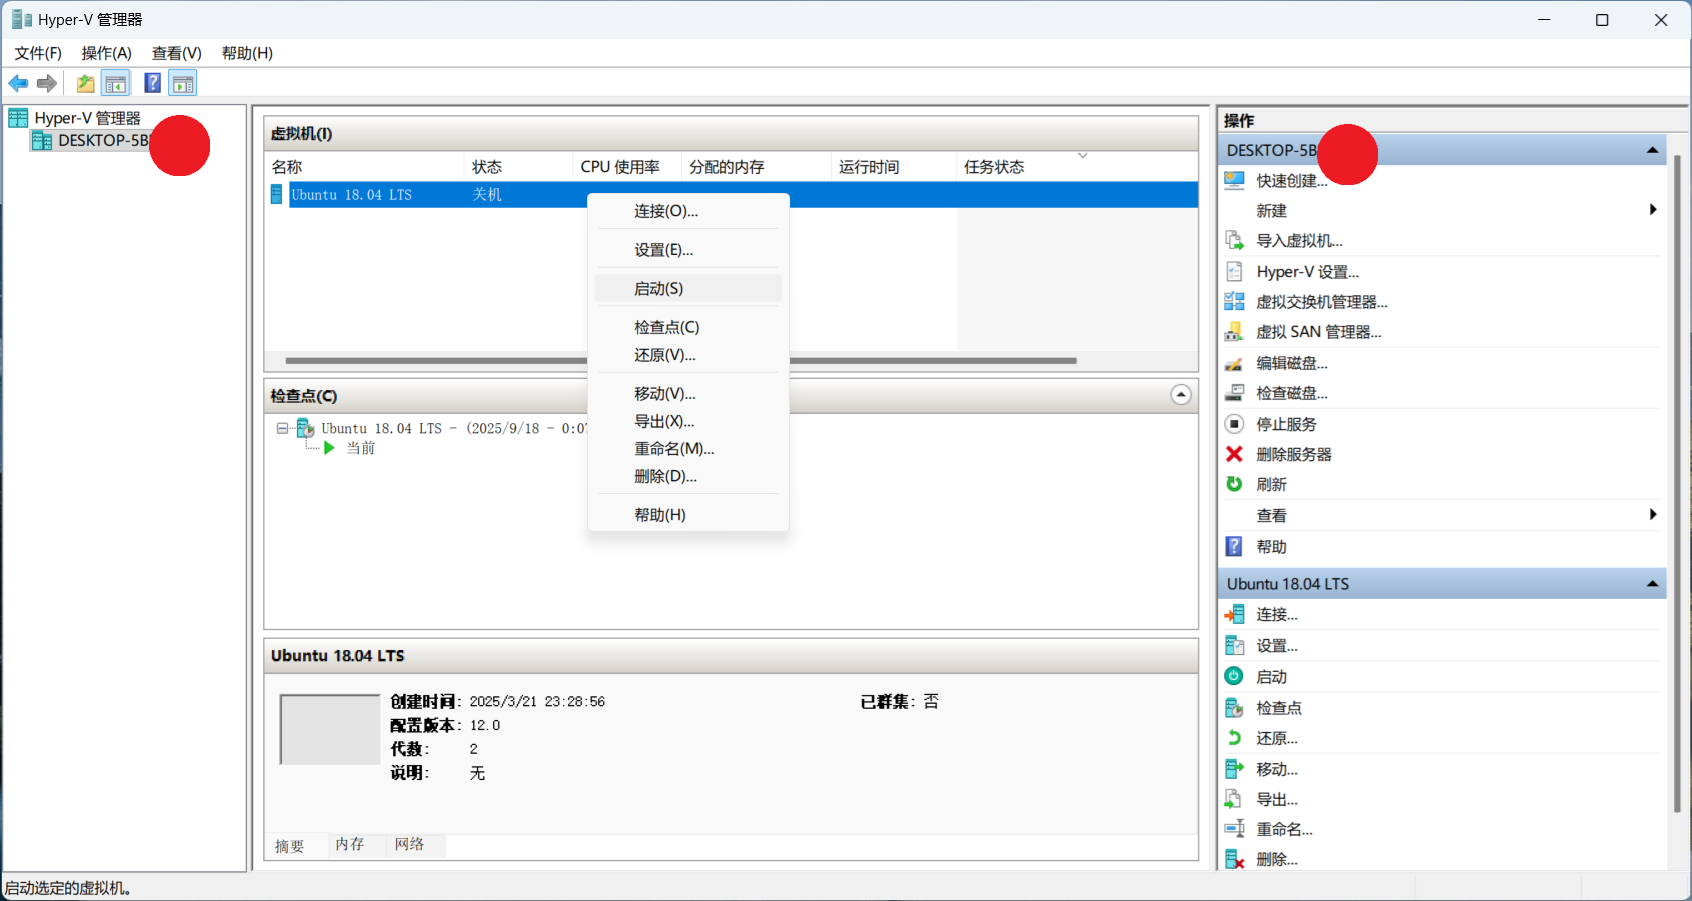This screenshot has width=1692, height=901.
Task: Click the 检查磁盘 icon
Action: 1234,393
